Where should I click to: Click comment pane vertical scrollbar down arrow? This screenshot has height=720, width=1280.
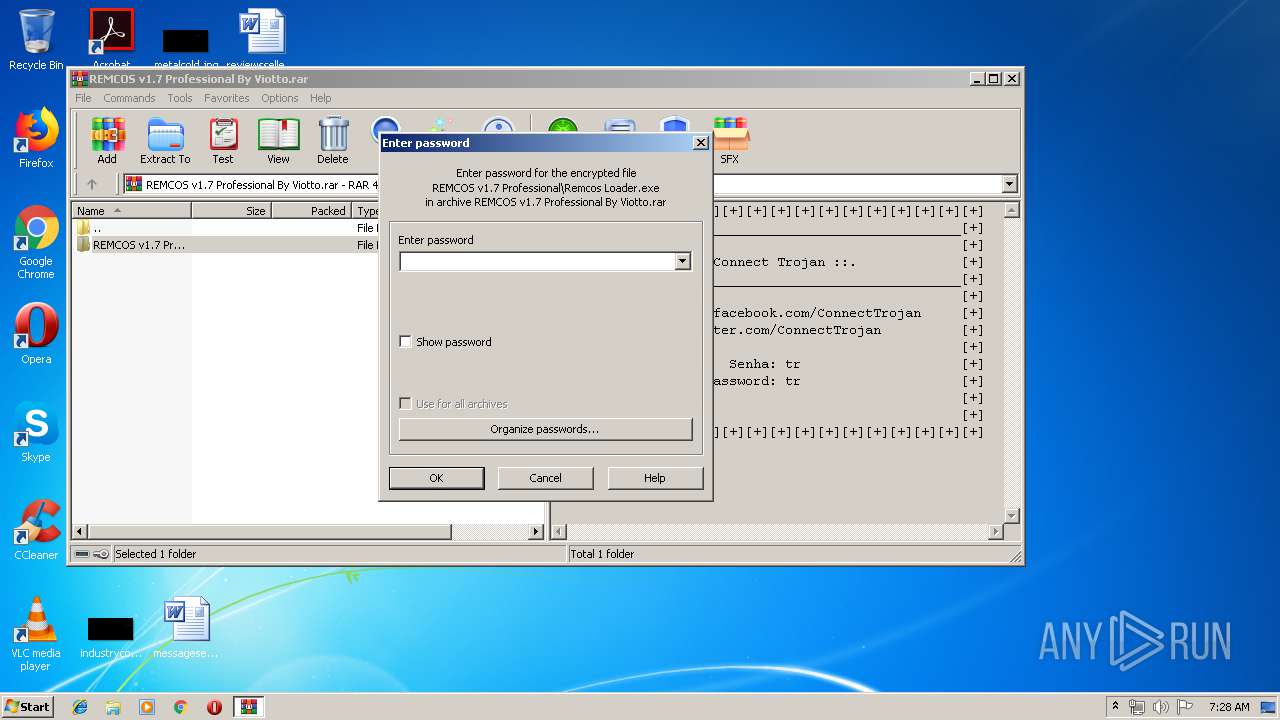pyautogui.click(x=1011, y=515)
